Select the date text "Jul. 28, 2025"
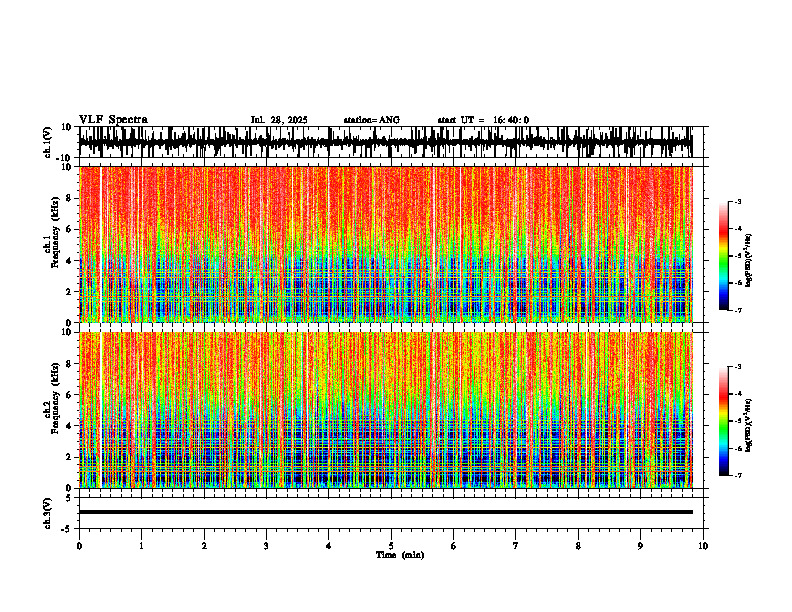 (x=279, y=120)
